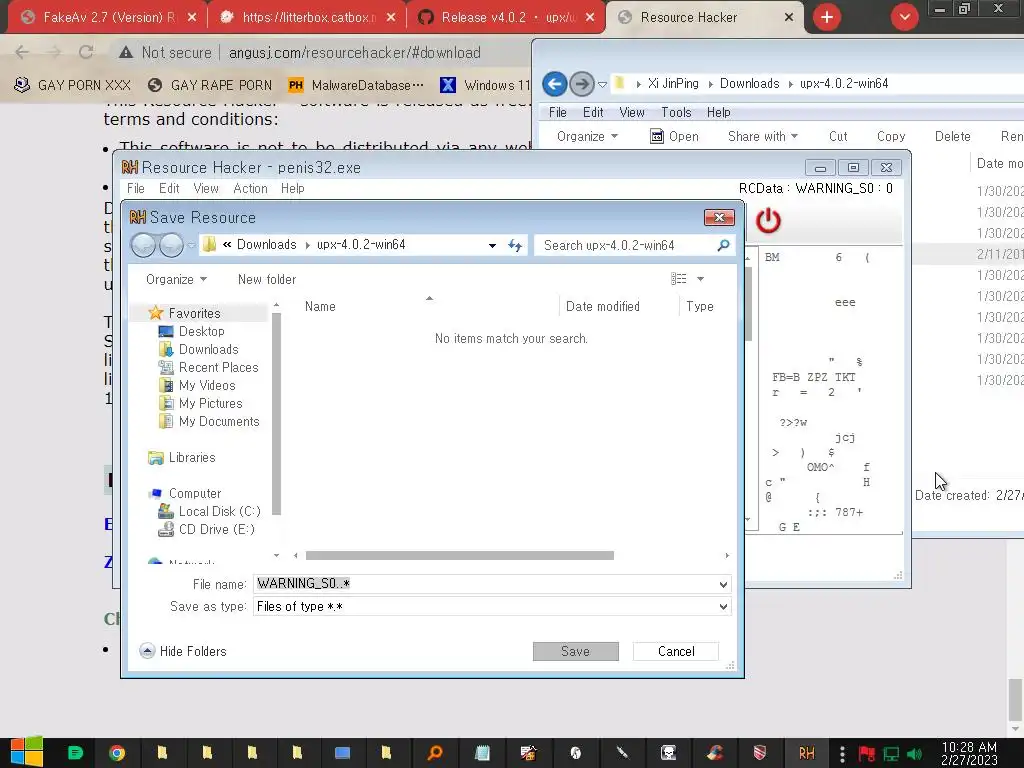Expand the Share with dropdown in Explorer

[x=763, y=136]
